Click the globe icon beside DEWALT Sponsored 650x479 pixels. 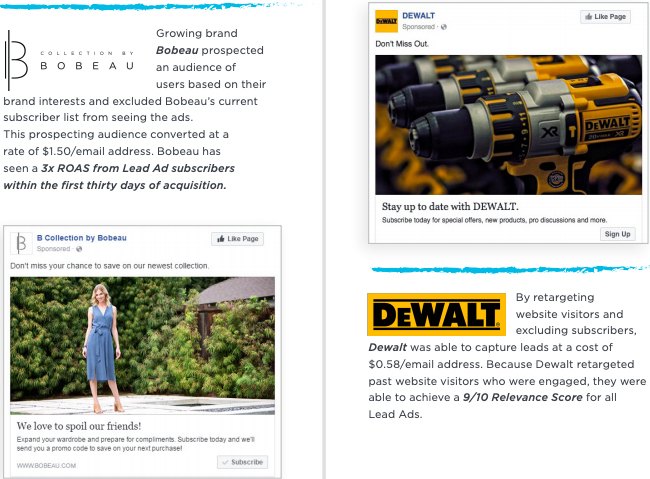click(444, 27)
